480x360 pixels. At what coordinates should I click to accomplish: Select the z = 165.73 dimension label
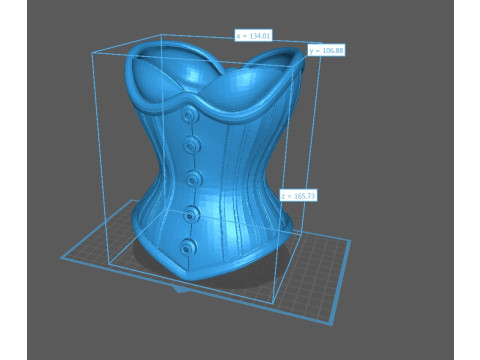(298, 196)
